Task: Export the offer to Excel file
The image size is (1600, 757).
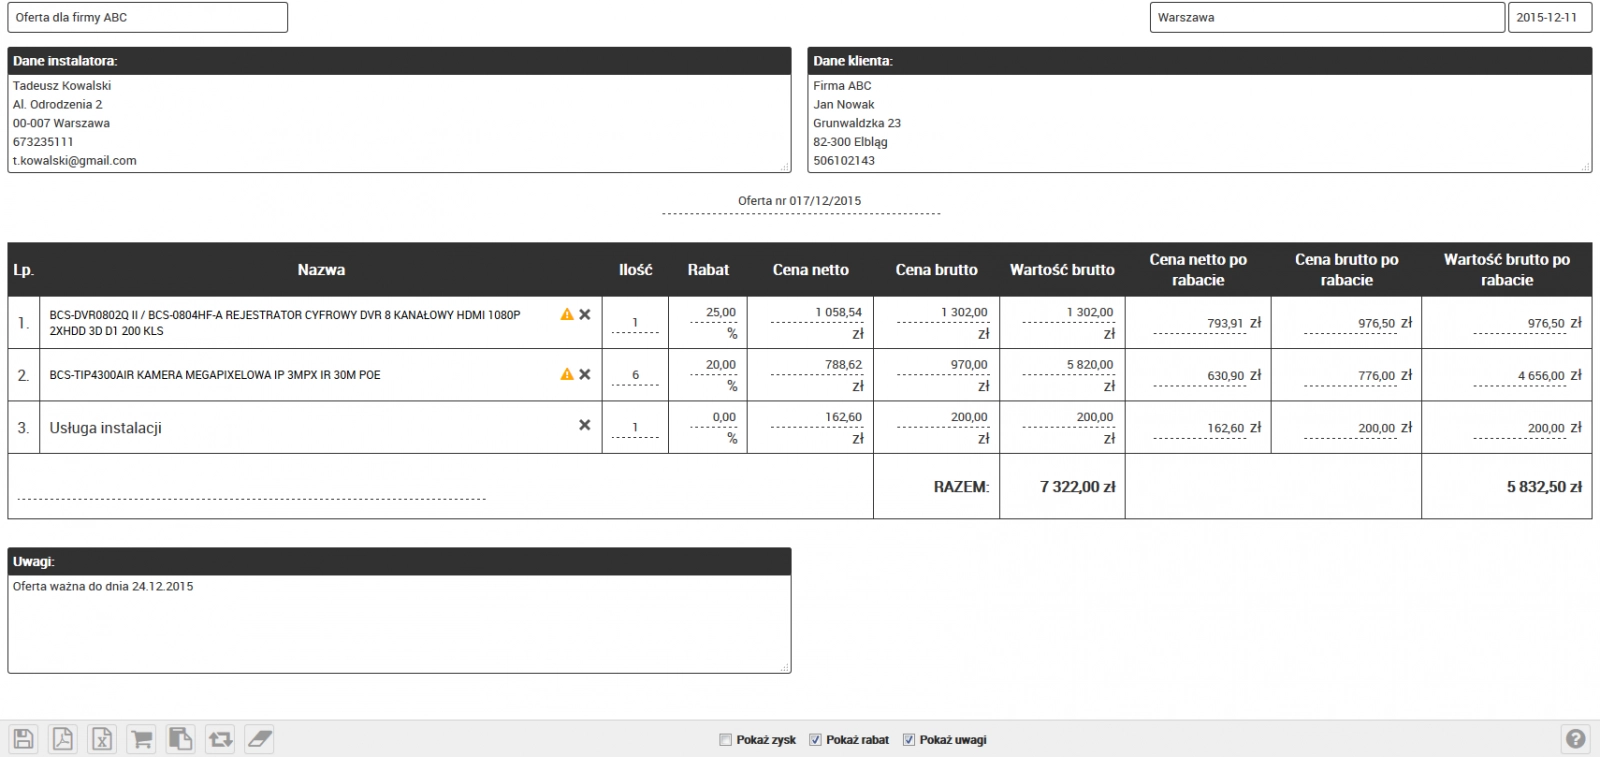Action: click(x=102, y=739)
